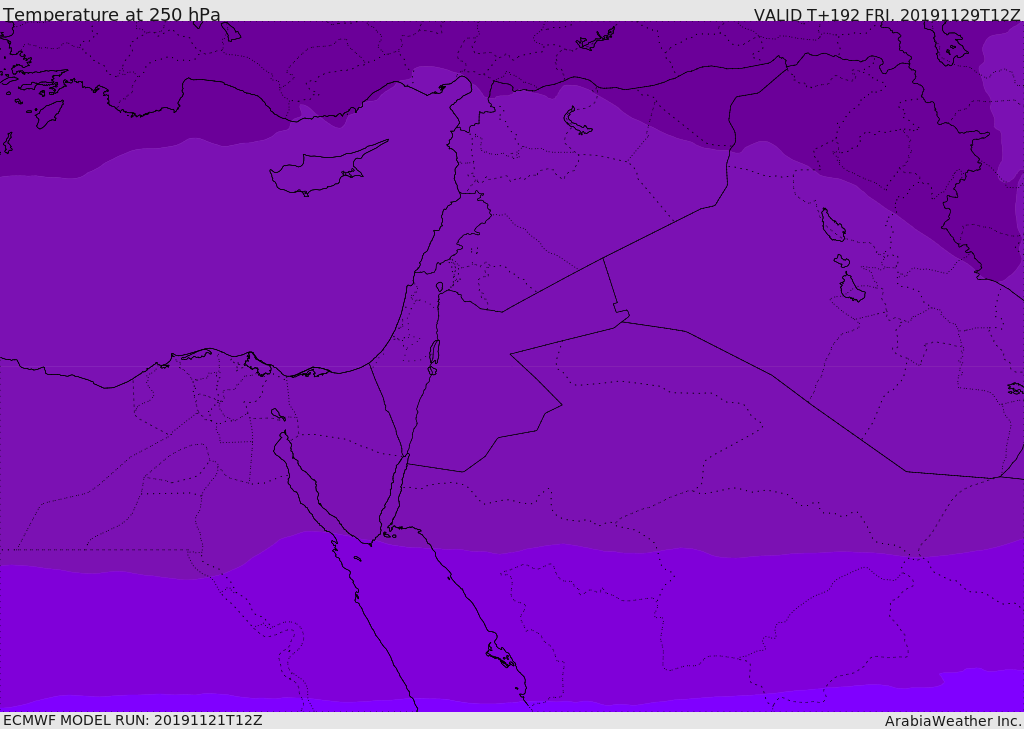Select the Lake Assad outline in Syria
The image size is (1024, 729).
[x=578, y=122]
